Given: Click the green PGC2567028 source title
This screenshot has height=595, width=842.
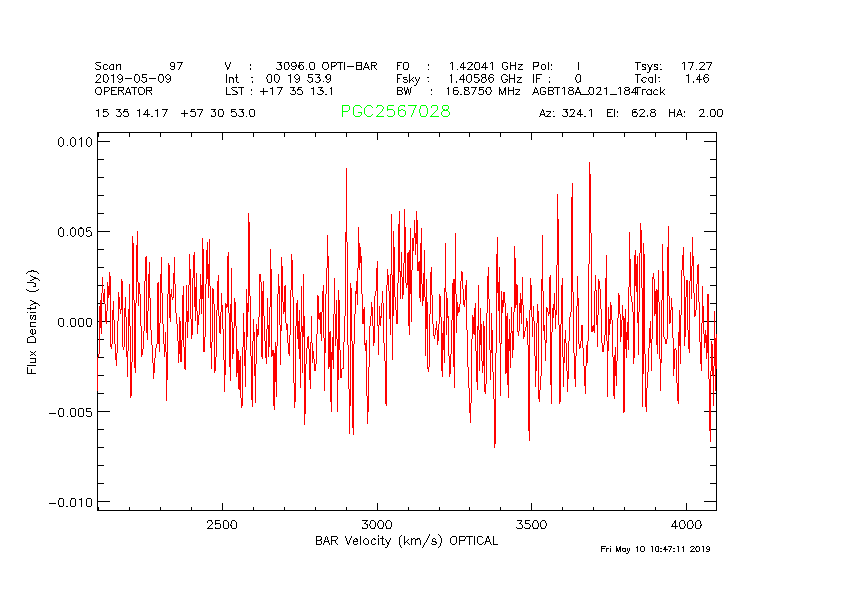Looking at the screenshot, I should click(395, 112).
